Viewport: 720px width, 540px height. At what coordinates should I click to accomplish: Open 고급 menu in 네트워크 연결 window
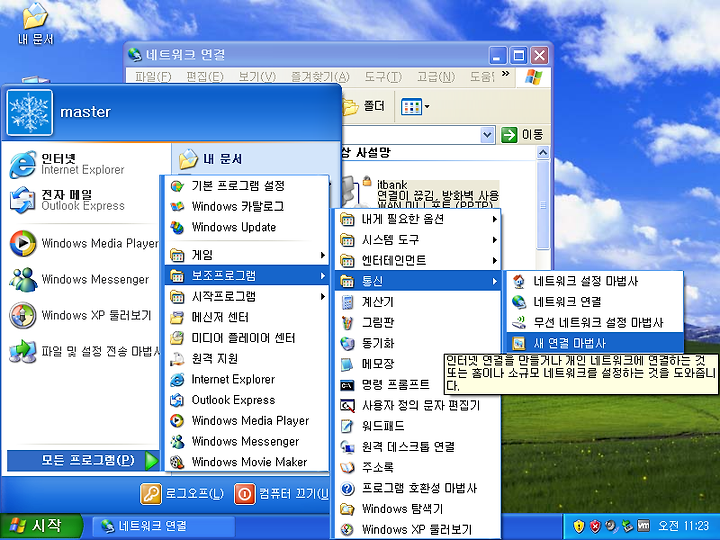point(435,77)
